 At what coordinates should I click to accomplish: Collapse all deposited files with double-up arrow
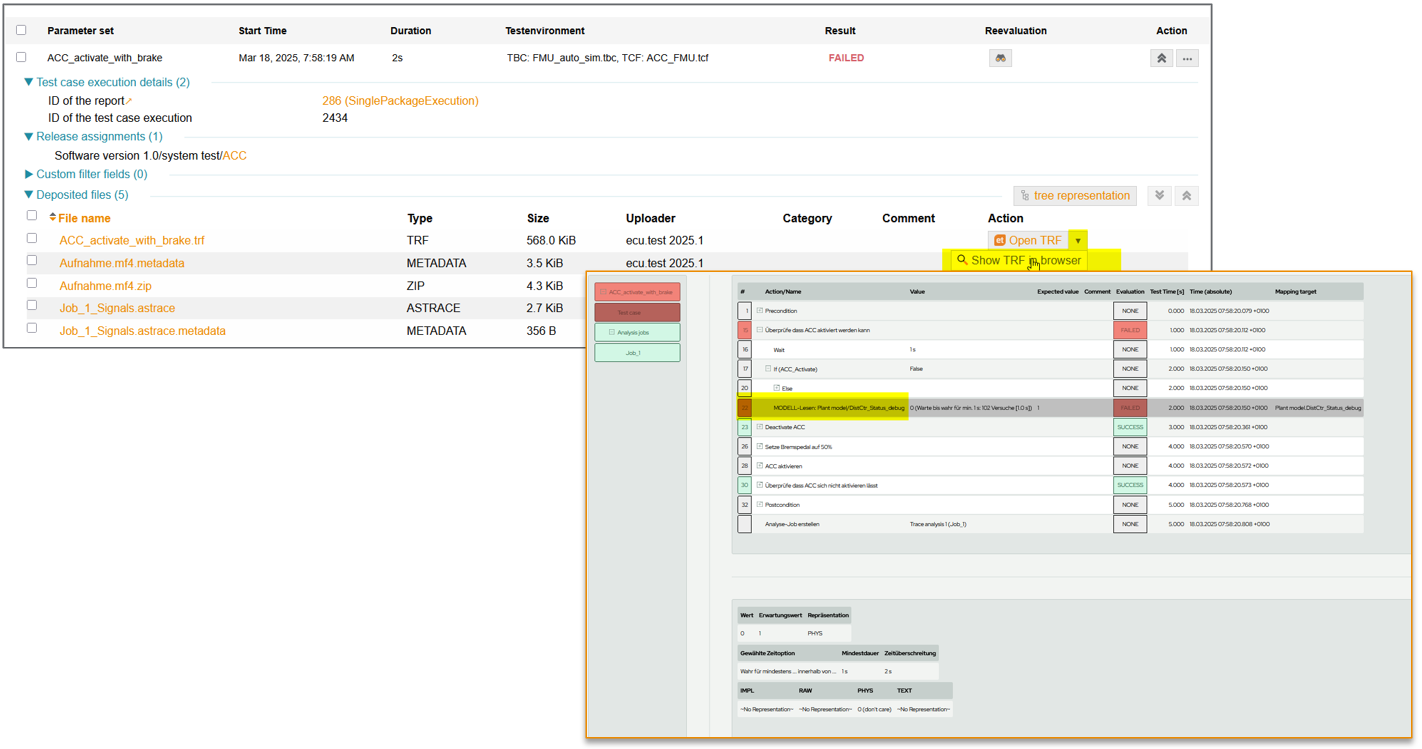1186,196
